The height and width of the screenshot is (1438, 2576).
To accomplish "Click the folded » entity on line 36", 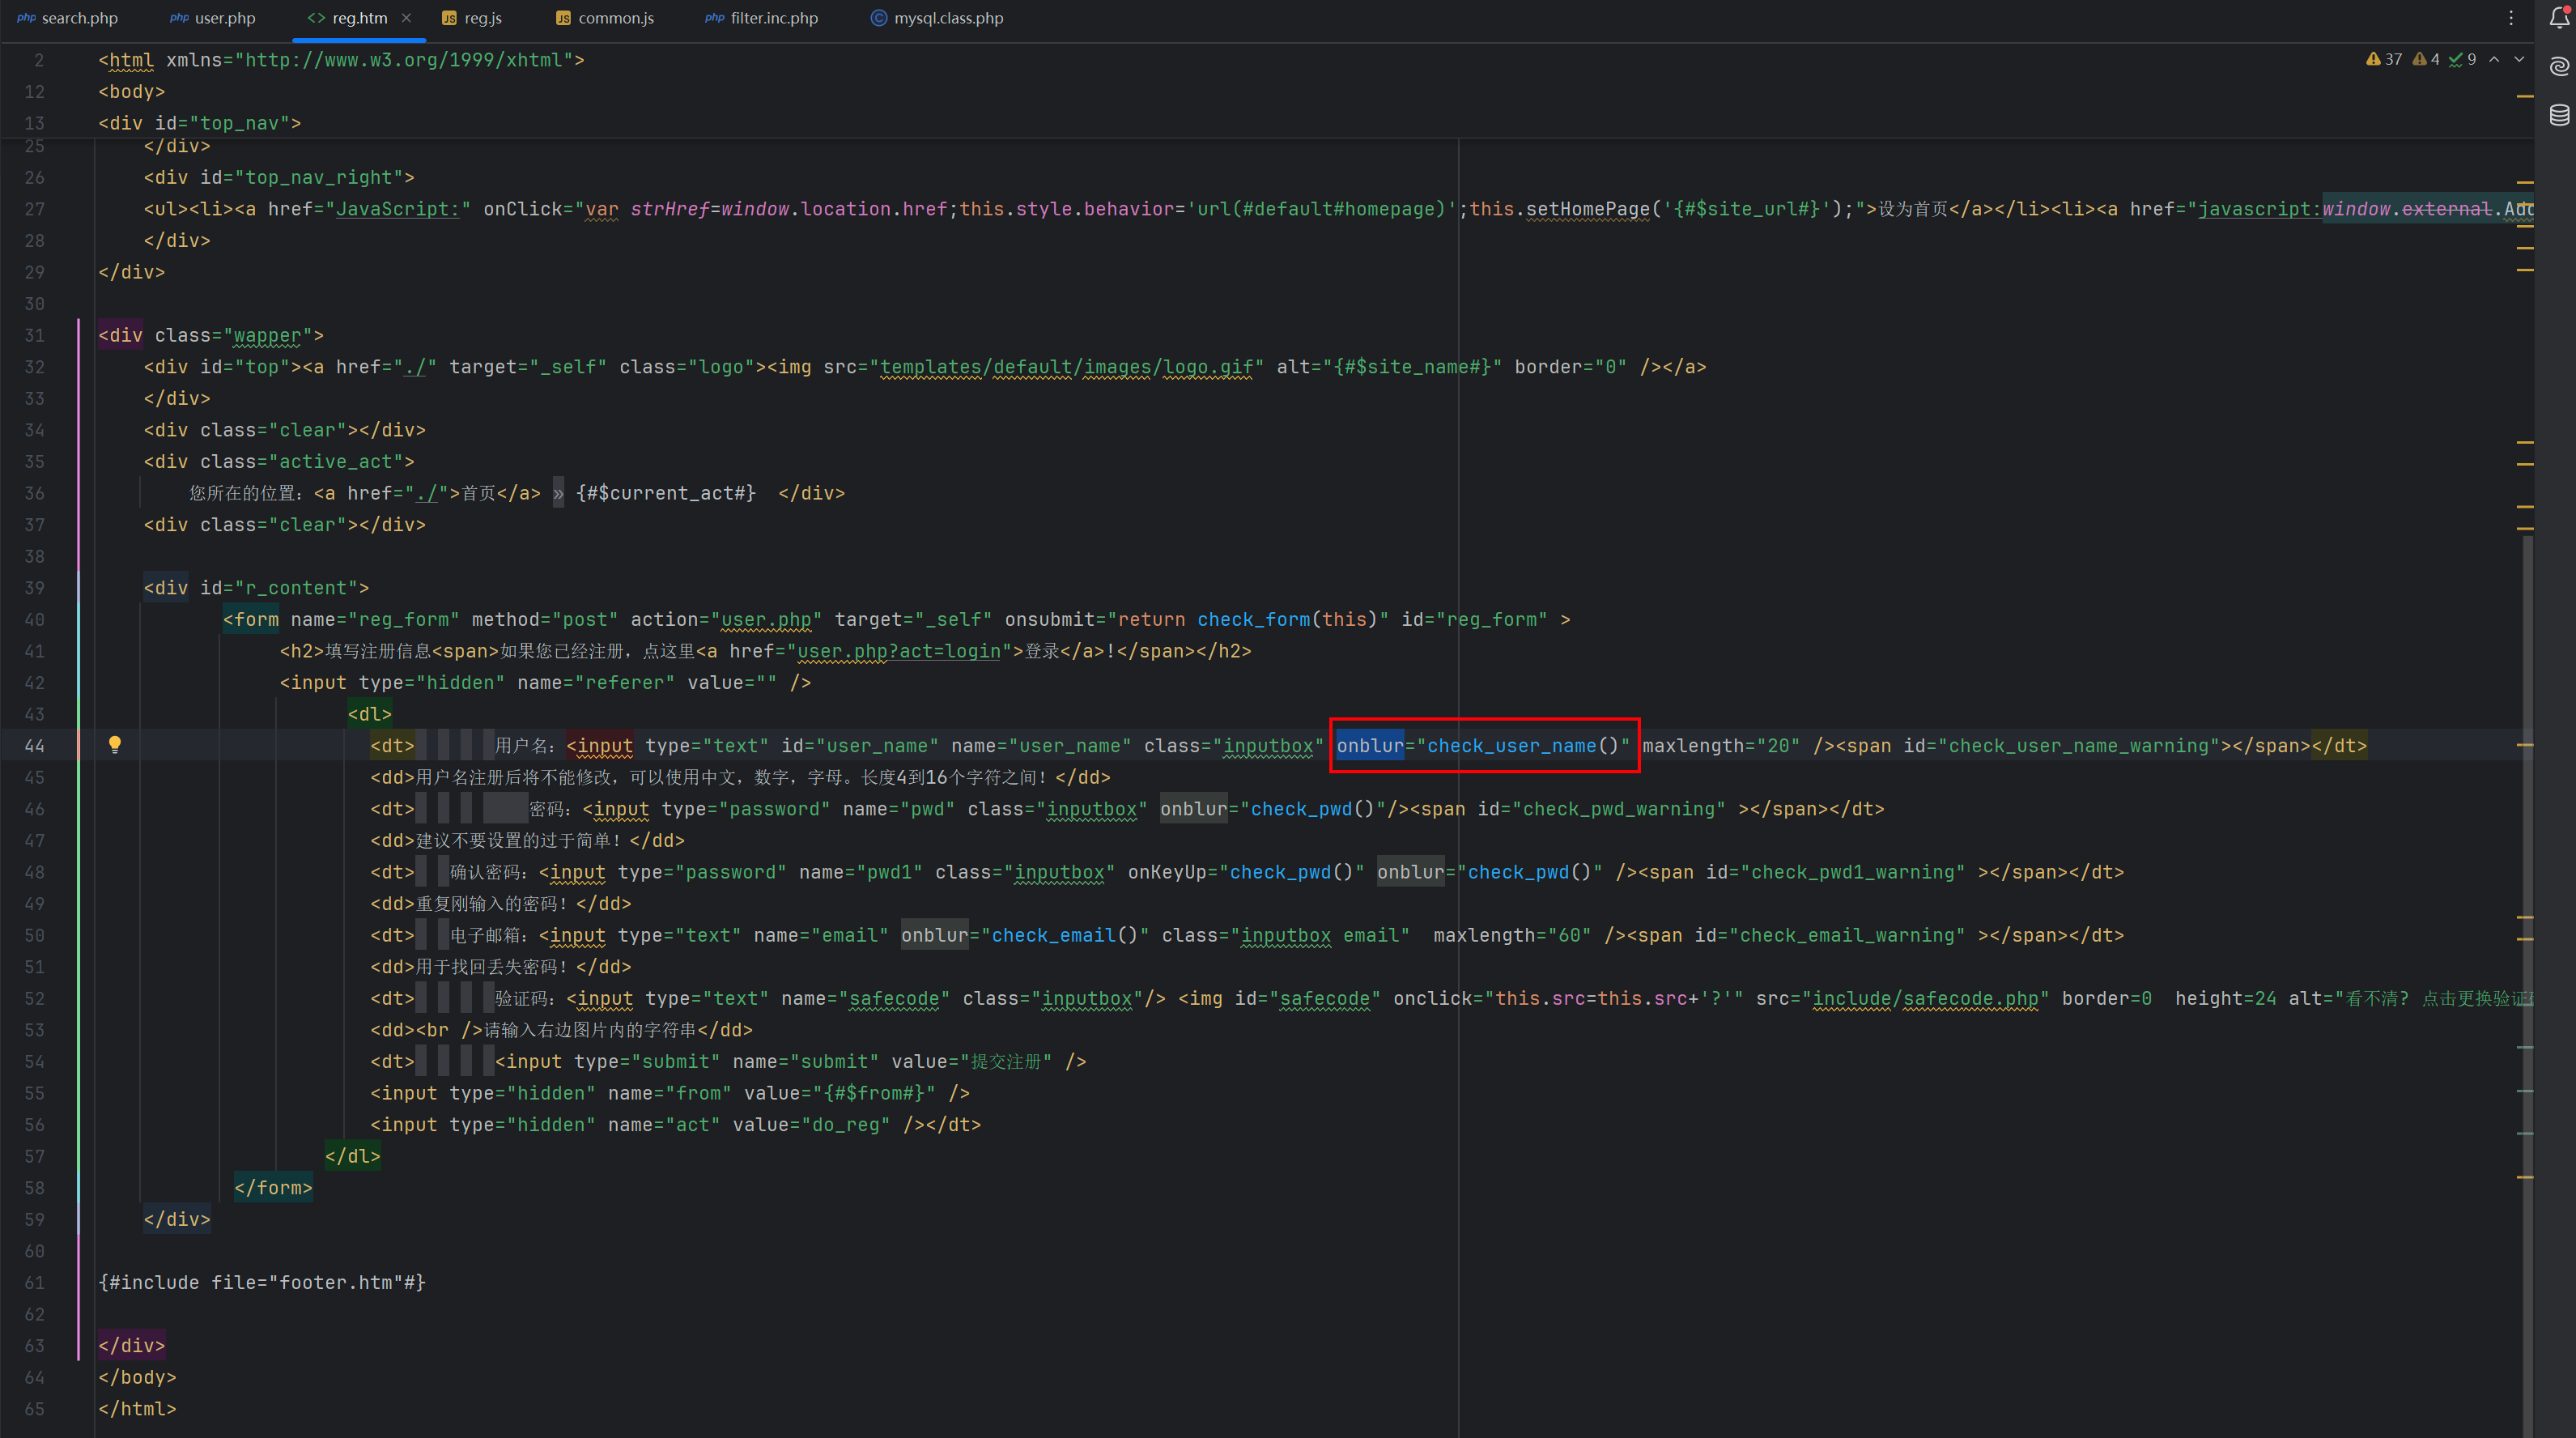I will [558, 493].
